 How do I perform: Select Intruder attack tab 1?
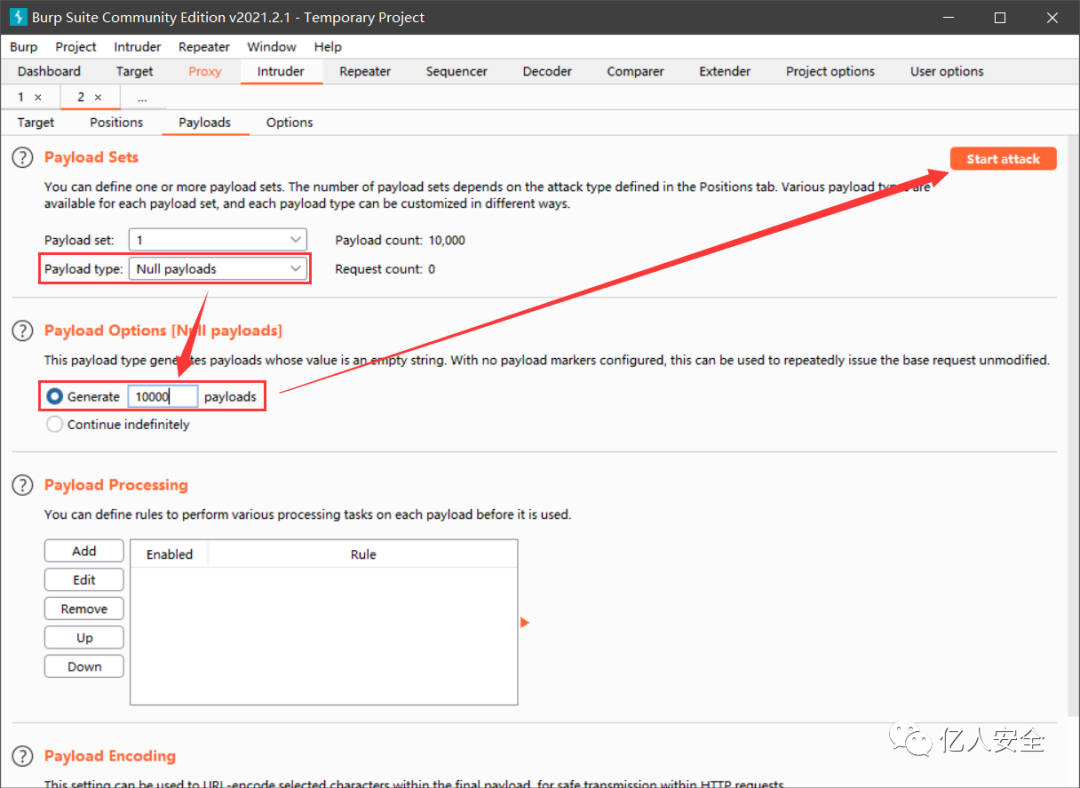(21, 97)
